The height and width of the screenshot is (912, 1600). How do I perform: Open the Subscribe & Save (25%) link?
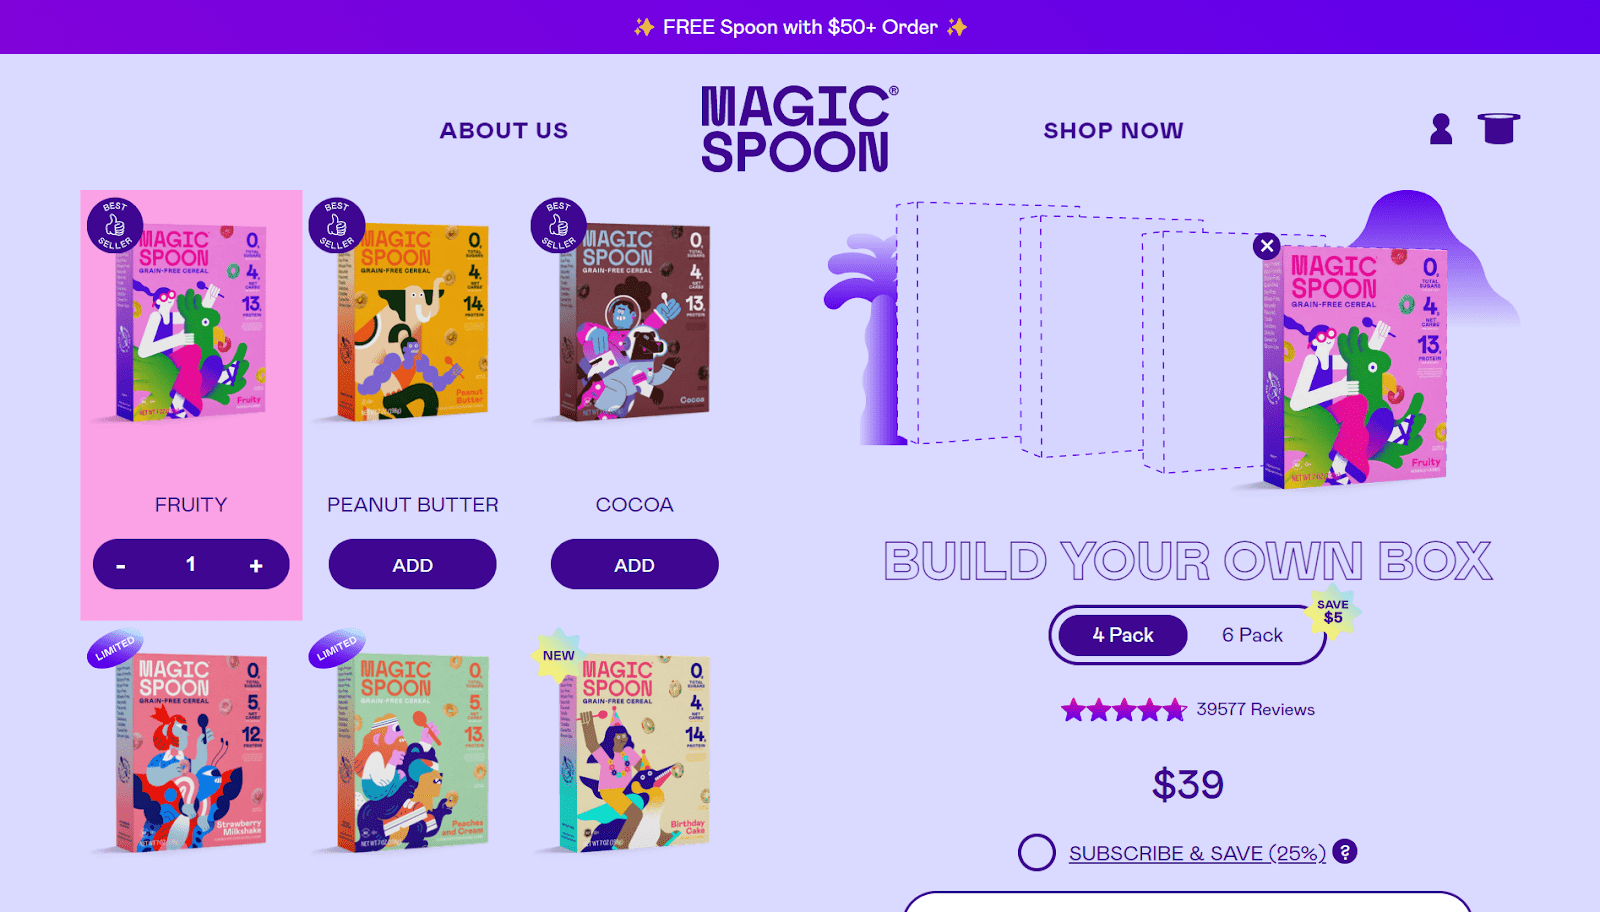pos(1197,853)
